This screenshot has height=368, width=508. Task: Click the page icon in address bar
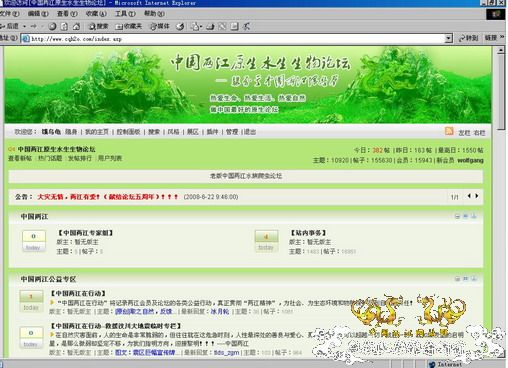point(25,39)
